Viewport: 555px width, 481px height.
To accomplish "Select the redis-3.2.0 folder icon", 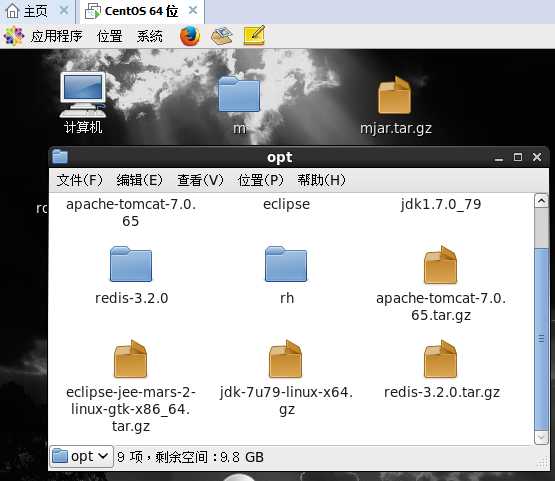I will [x=131, y=264].
